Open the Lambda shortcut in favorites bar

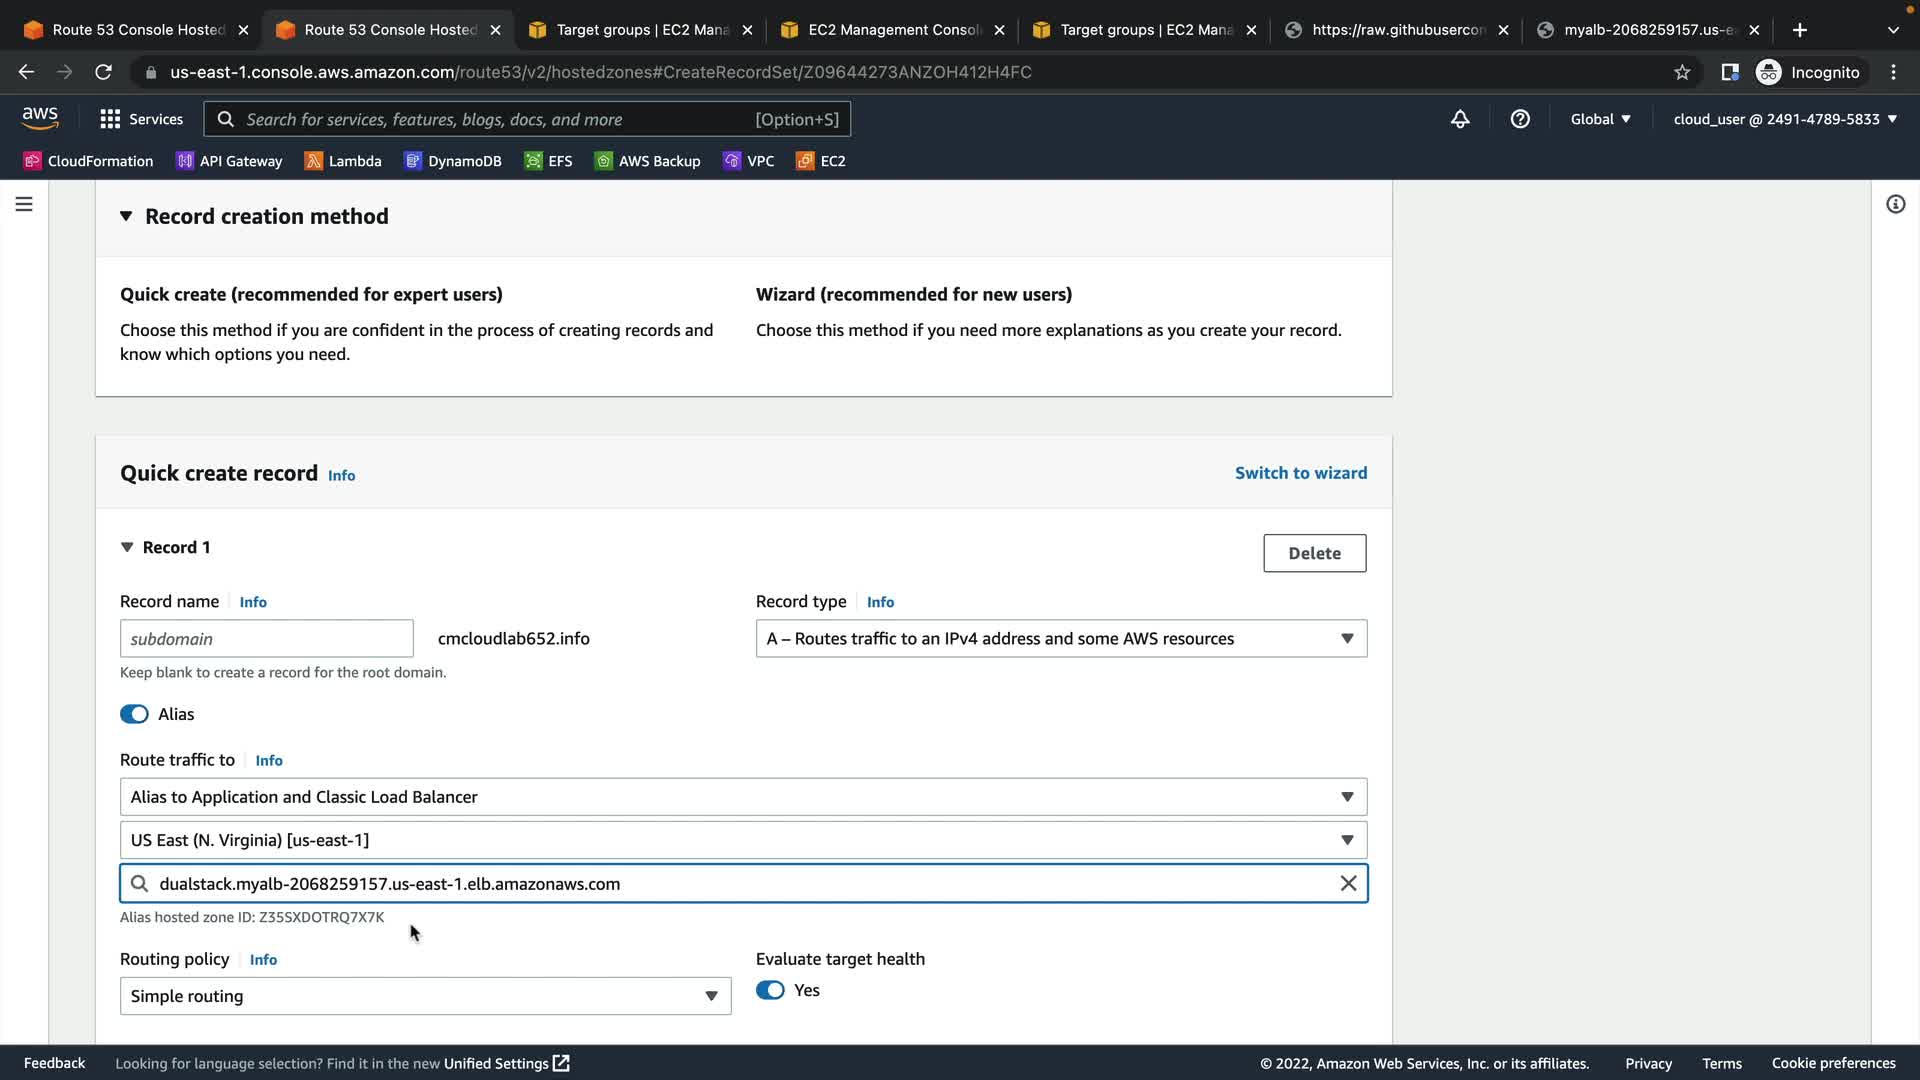click(343, 161)
